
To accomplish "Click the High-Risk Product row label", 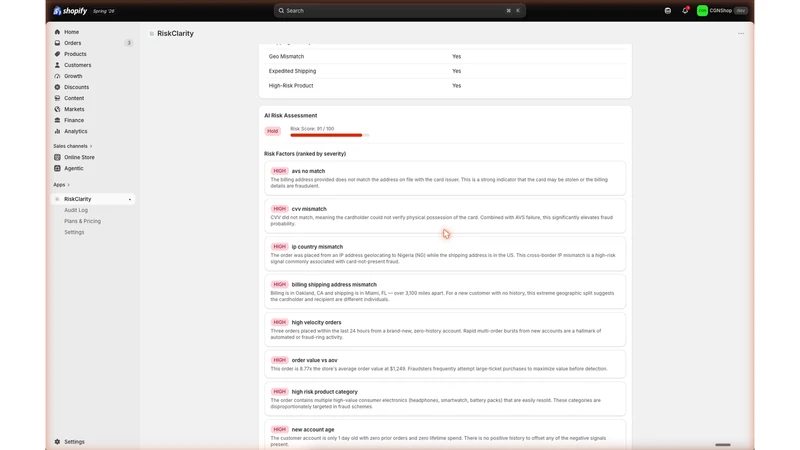I will coord(291,86).
